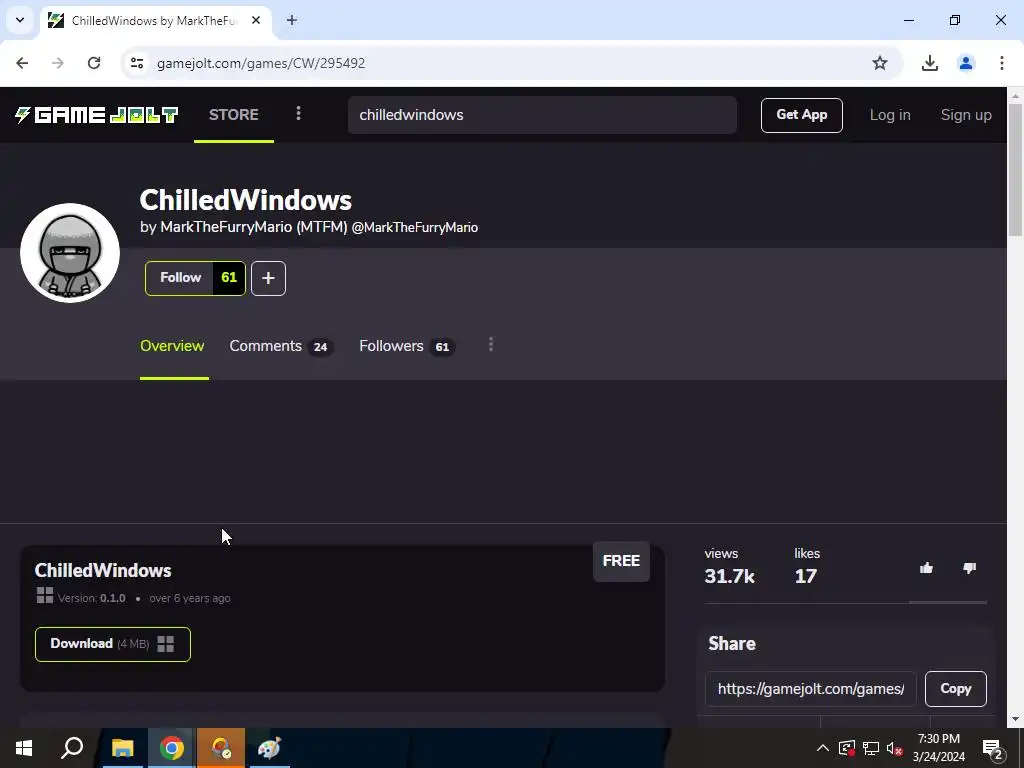Image resolution: width=1024 pixels, height=768 pixels.
Task: Click the share URL field
Action: (811, 689)
